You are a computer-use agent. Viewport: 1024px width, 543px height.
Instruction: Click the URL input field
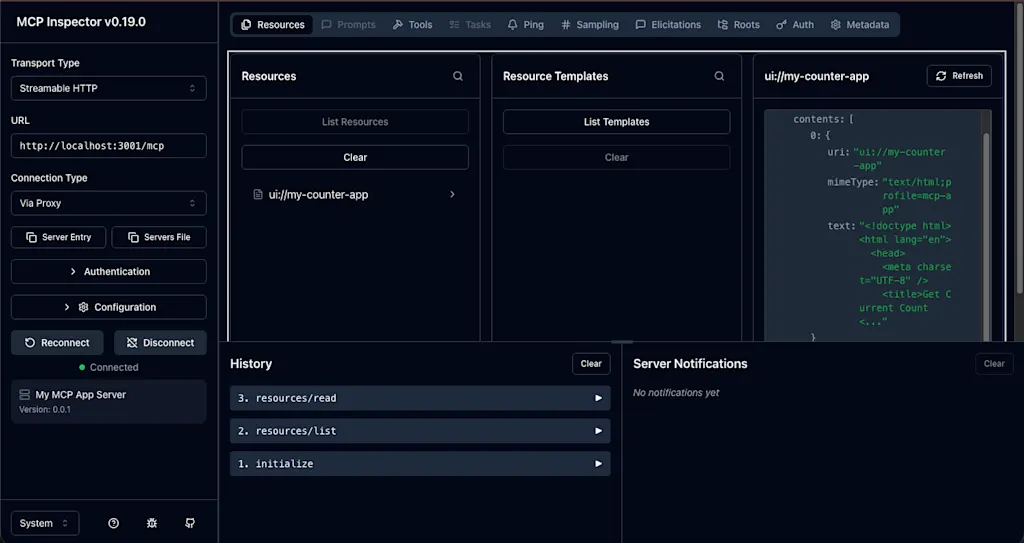click(x=108, y=146)
